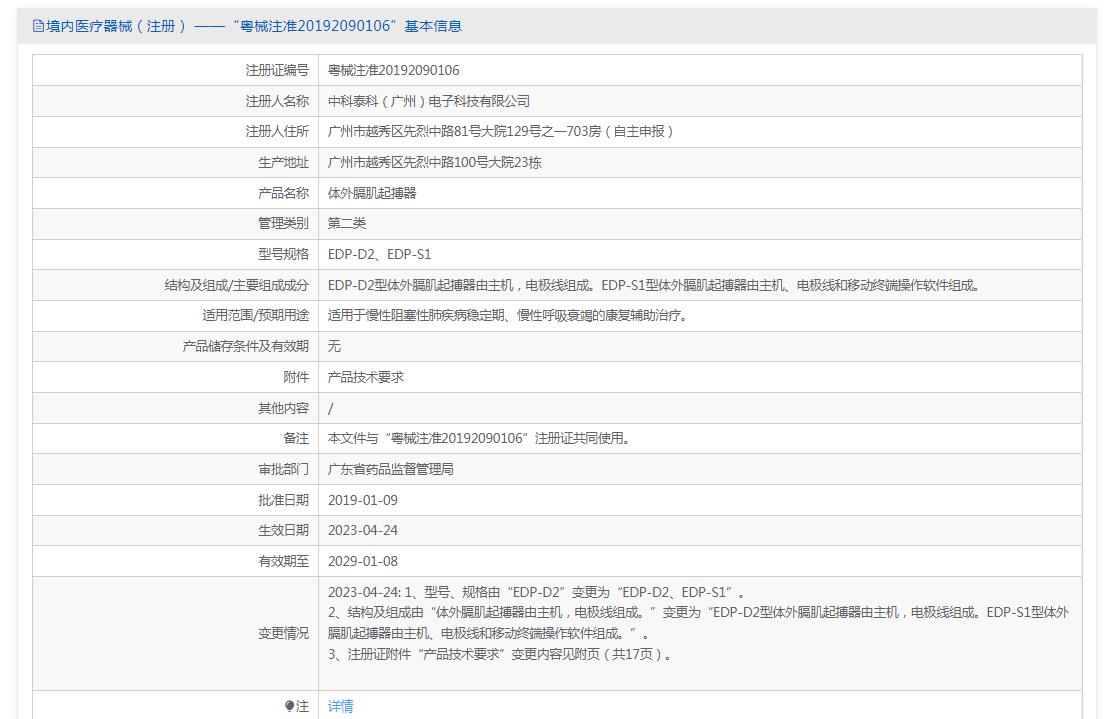This screenshot has width=1104, height=719.
Task: Select the approval date 2019-01-09
Action: point(363,500)
